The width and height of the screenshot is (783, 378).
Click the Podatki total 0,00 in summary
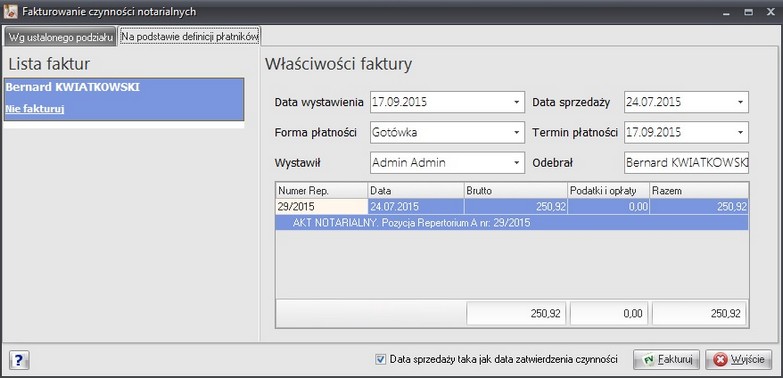click(609, 314)
